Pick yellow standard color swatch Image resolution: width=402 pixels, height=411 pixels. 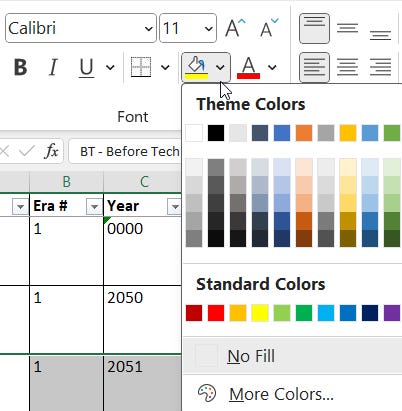260,313
